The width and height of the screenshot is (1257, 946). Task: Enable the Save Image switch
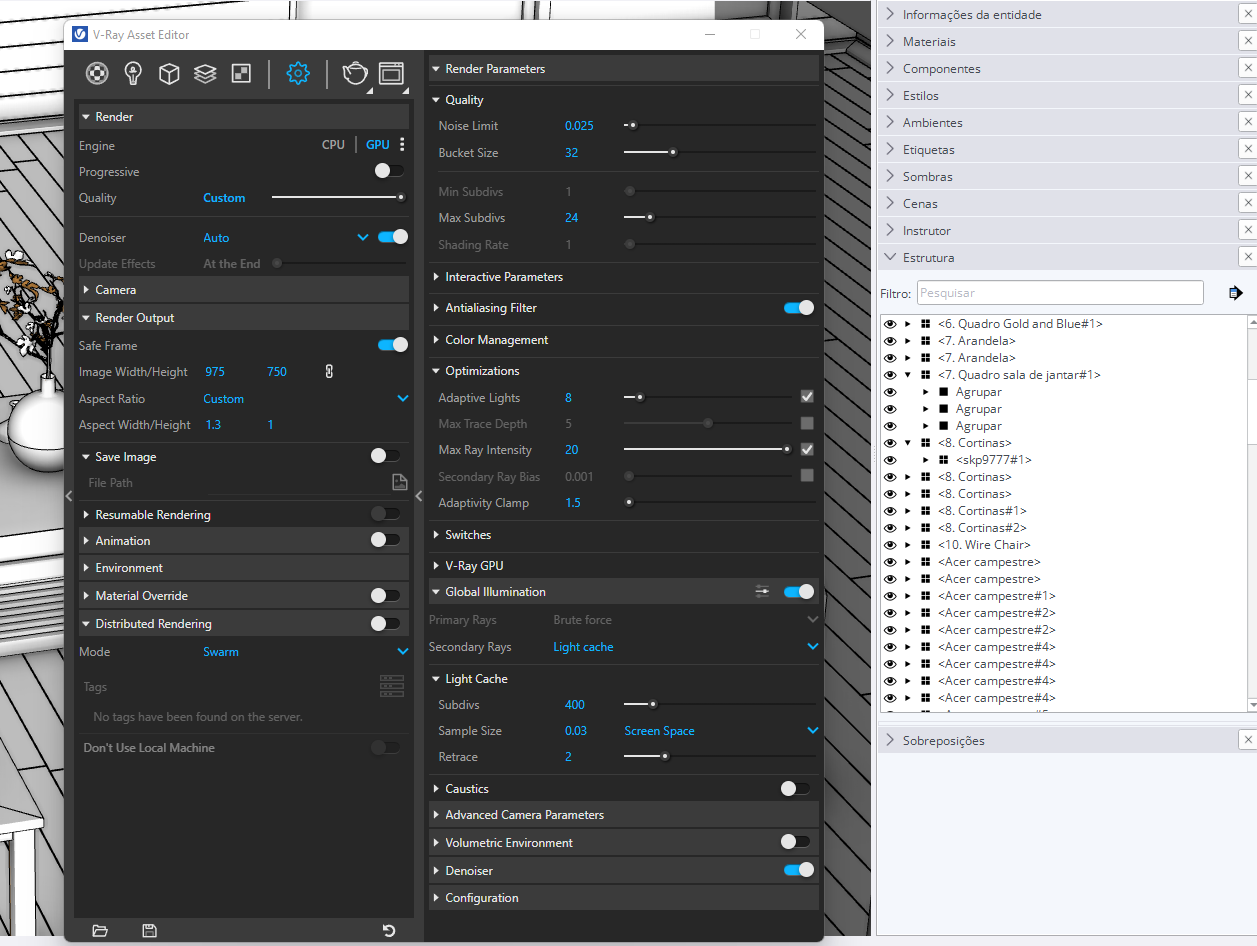385,456
